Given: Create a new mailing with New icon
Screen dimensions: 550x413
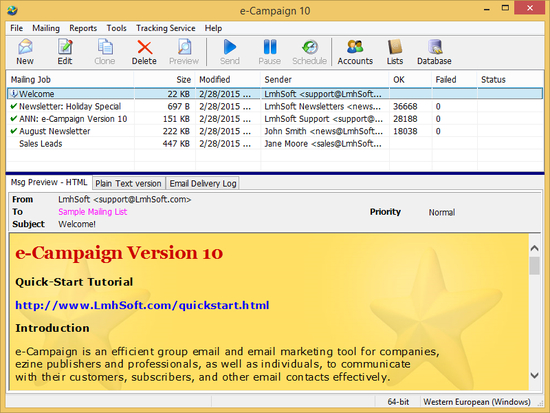Looking at the screenshot, I should click(x=25, y=52).
